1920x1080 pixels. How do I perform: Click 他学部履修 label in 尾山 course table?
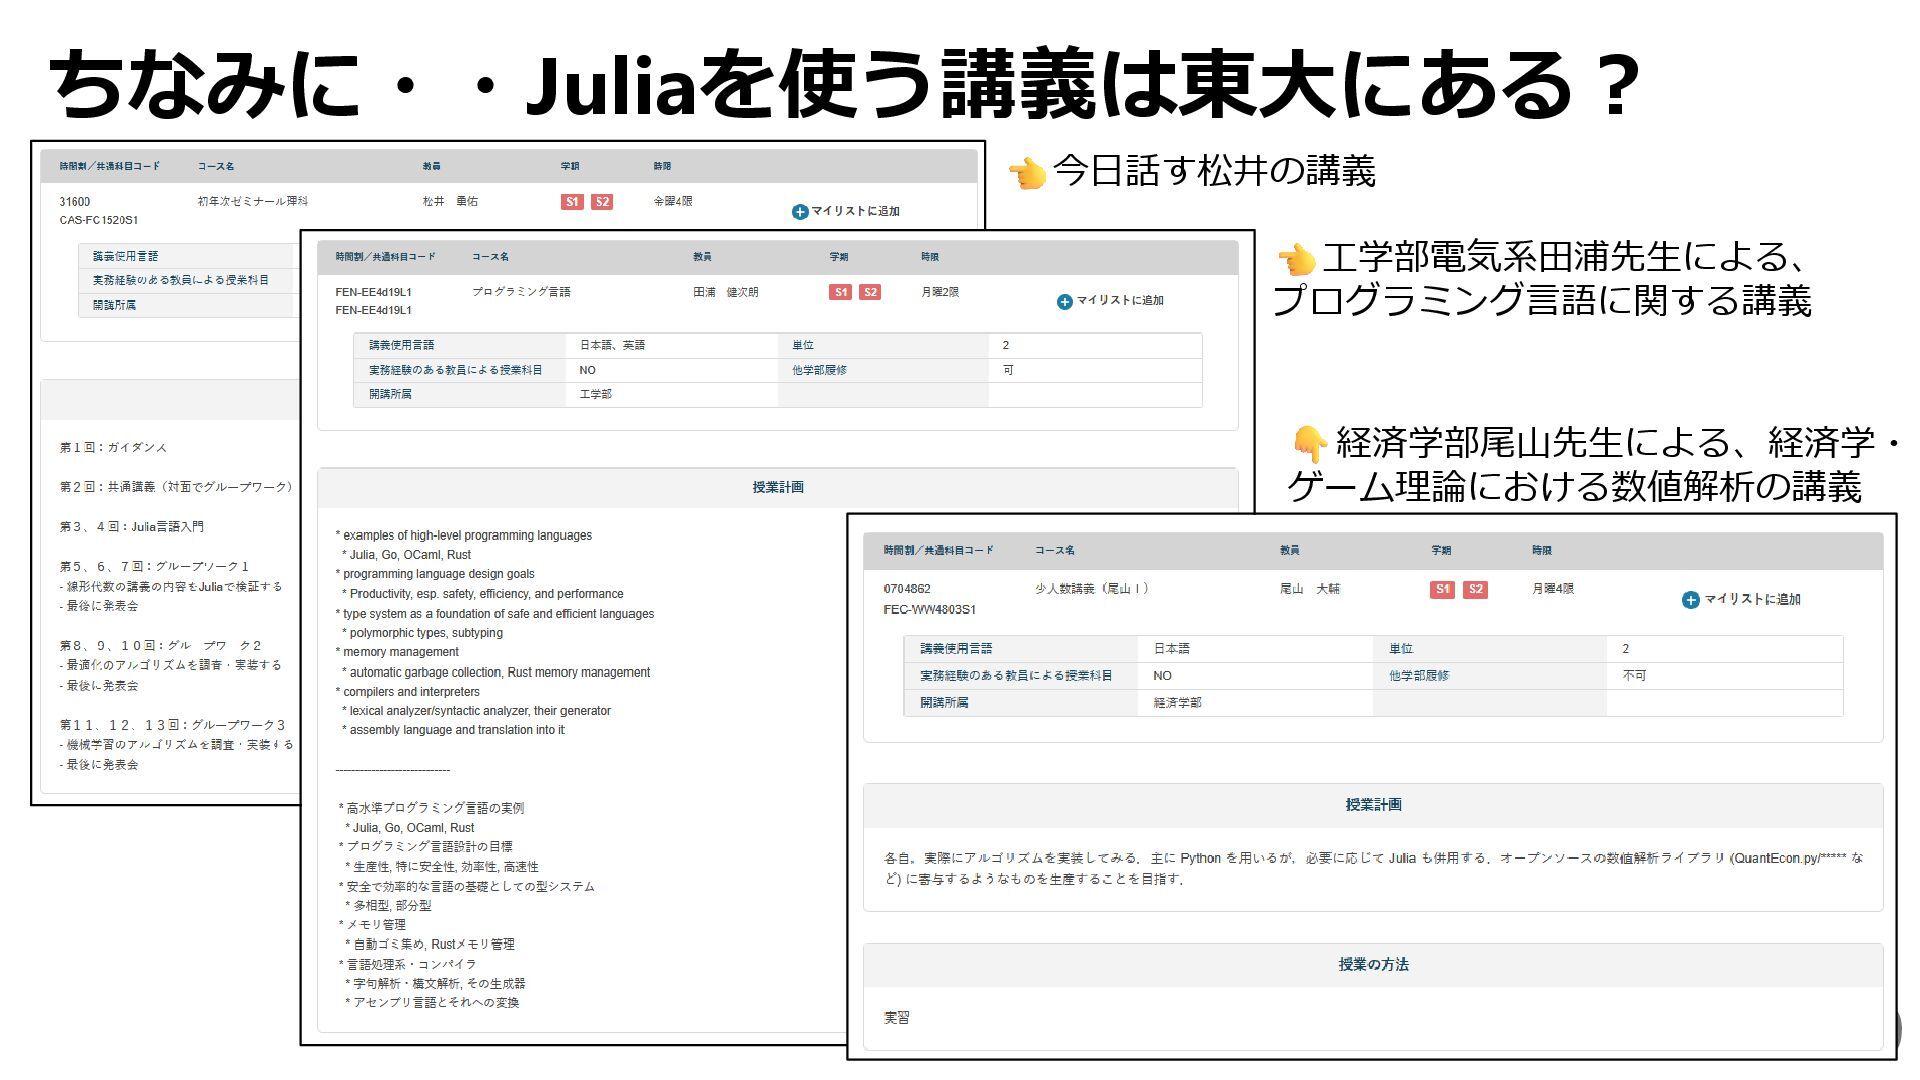click(x=1418, y=676)
